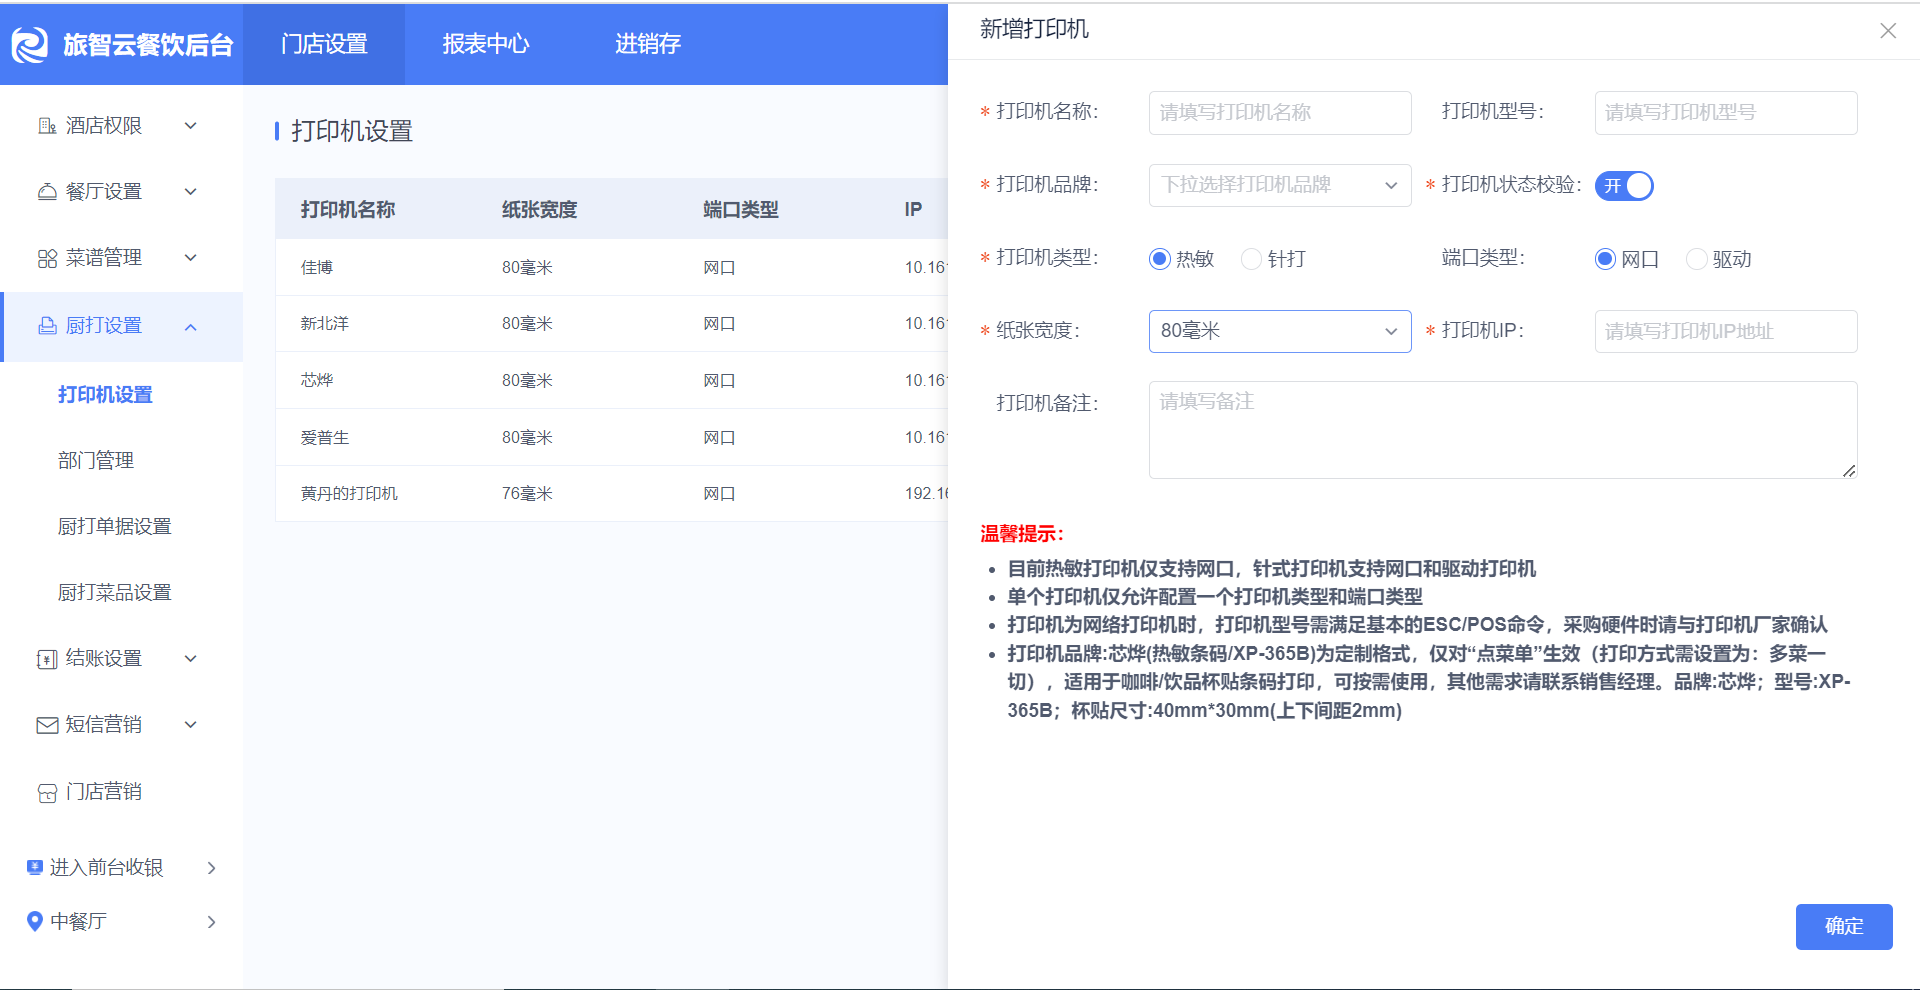Screen dimensions: 1920x990
Task: Click the 新北洋 printer row
Action: coord(612,324)
